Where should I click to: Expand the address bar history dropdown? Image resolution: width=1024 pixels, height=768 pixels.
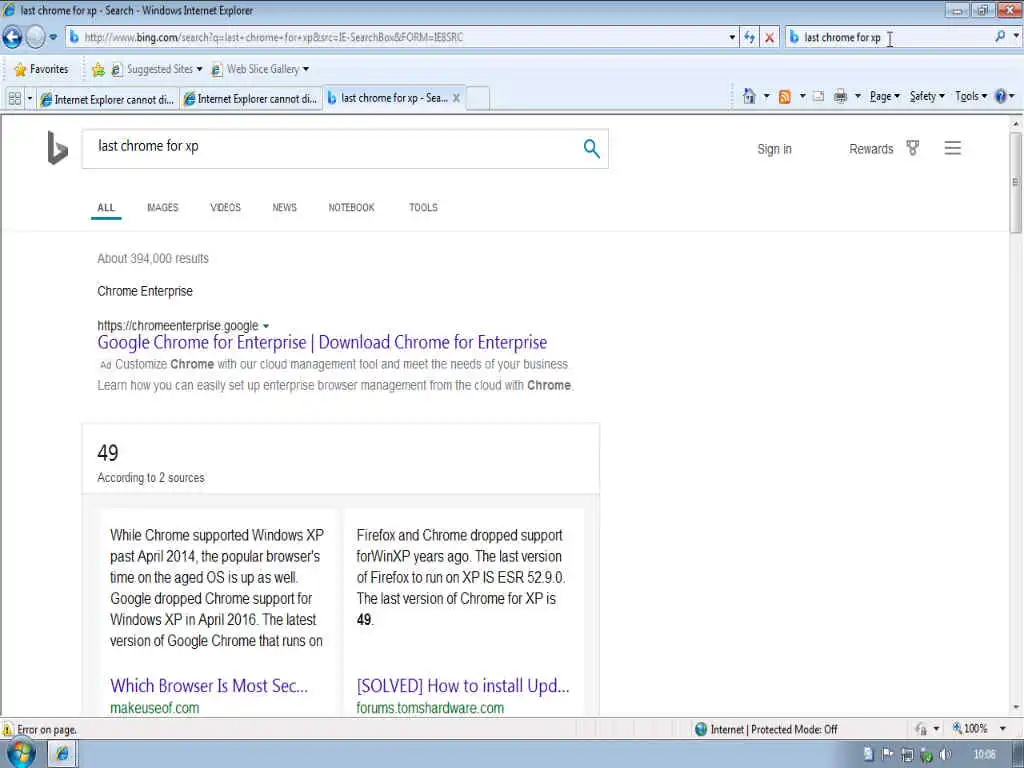point(732,37)
